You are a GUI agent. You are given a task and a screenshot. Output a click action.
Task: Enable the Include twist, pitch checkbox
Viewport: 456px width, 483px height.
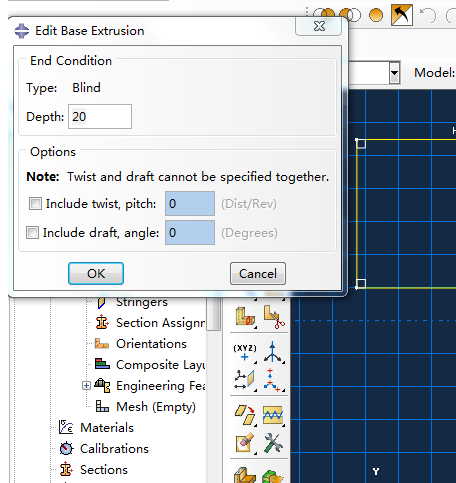pos(35,203)
